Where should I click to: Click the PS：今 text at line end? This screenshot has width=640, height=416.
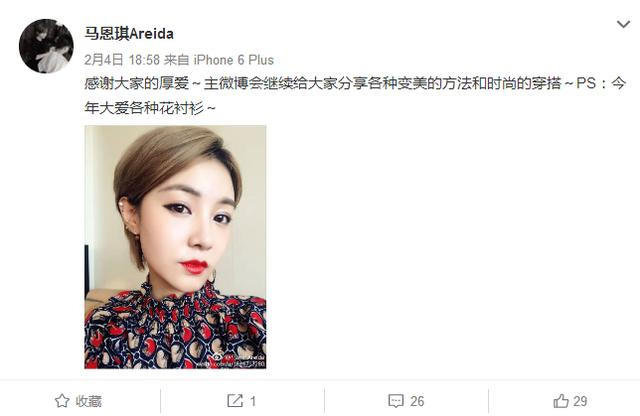601,83
